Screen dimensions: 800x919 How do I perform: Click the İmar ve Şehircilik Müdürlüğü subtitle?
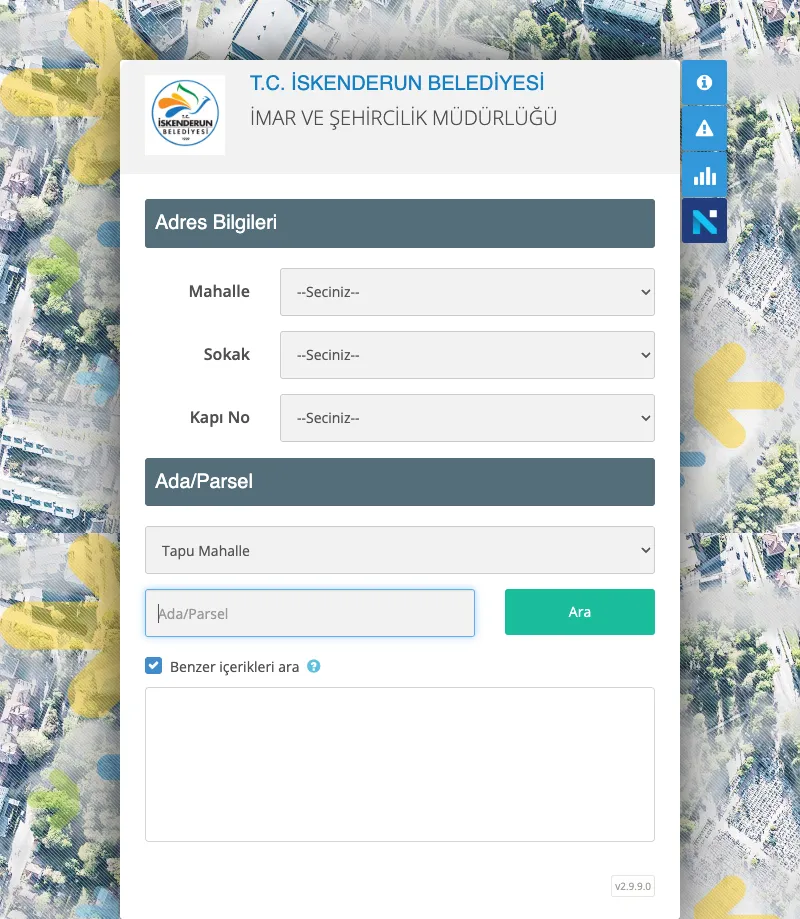(x=403, y=119)
